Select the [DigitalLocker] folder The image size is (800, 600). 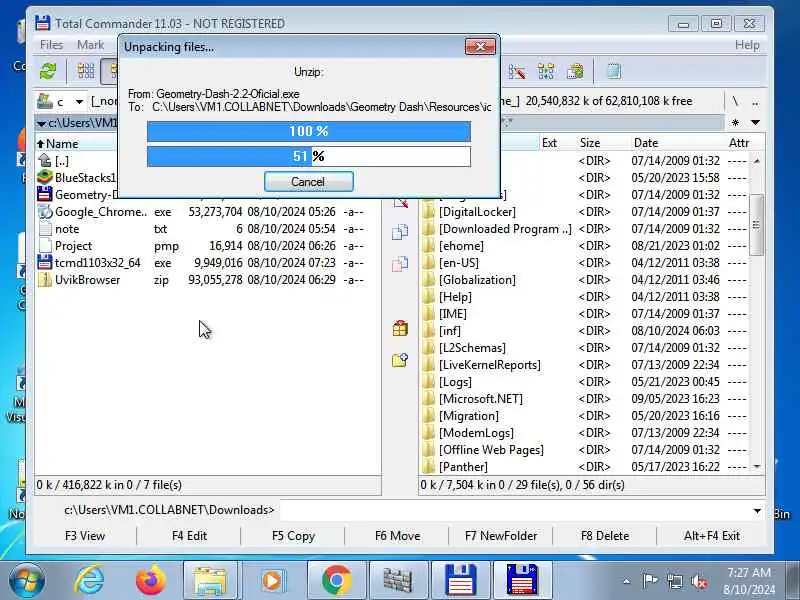coord(584,212)
